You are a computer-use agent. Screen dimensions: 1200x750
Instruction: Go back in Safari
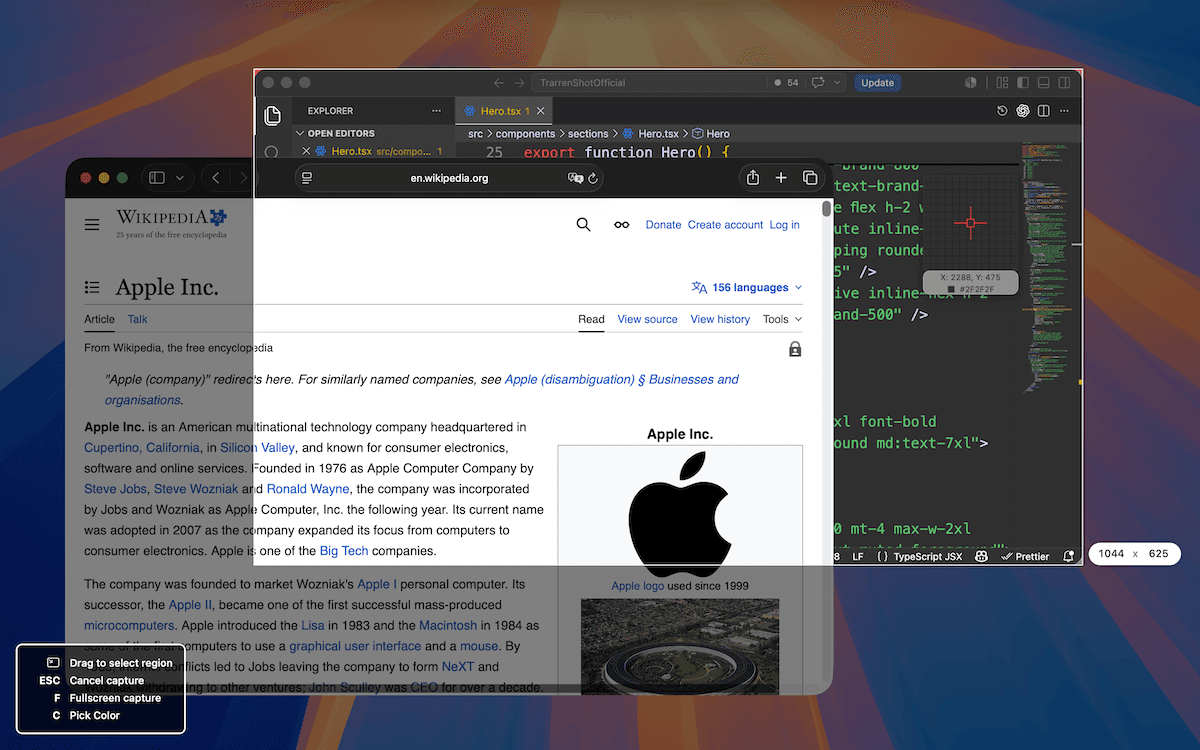tap(216, 178)
